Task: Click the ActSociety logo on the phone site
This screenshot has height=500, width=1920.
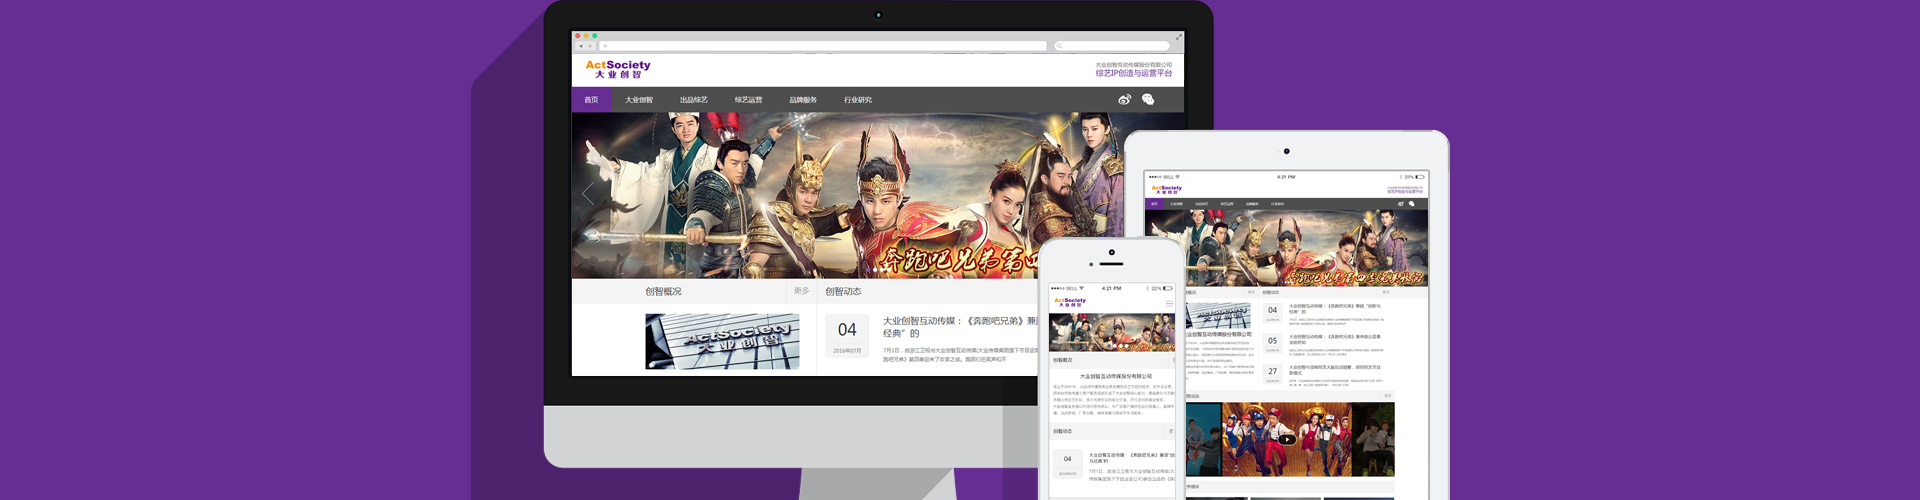Action: [1070, 302]
